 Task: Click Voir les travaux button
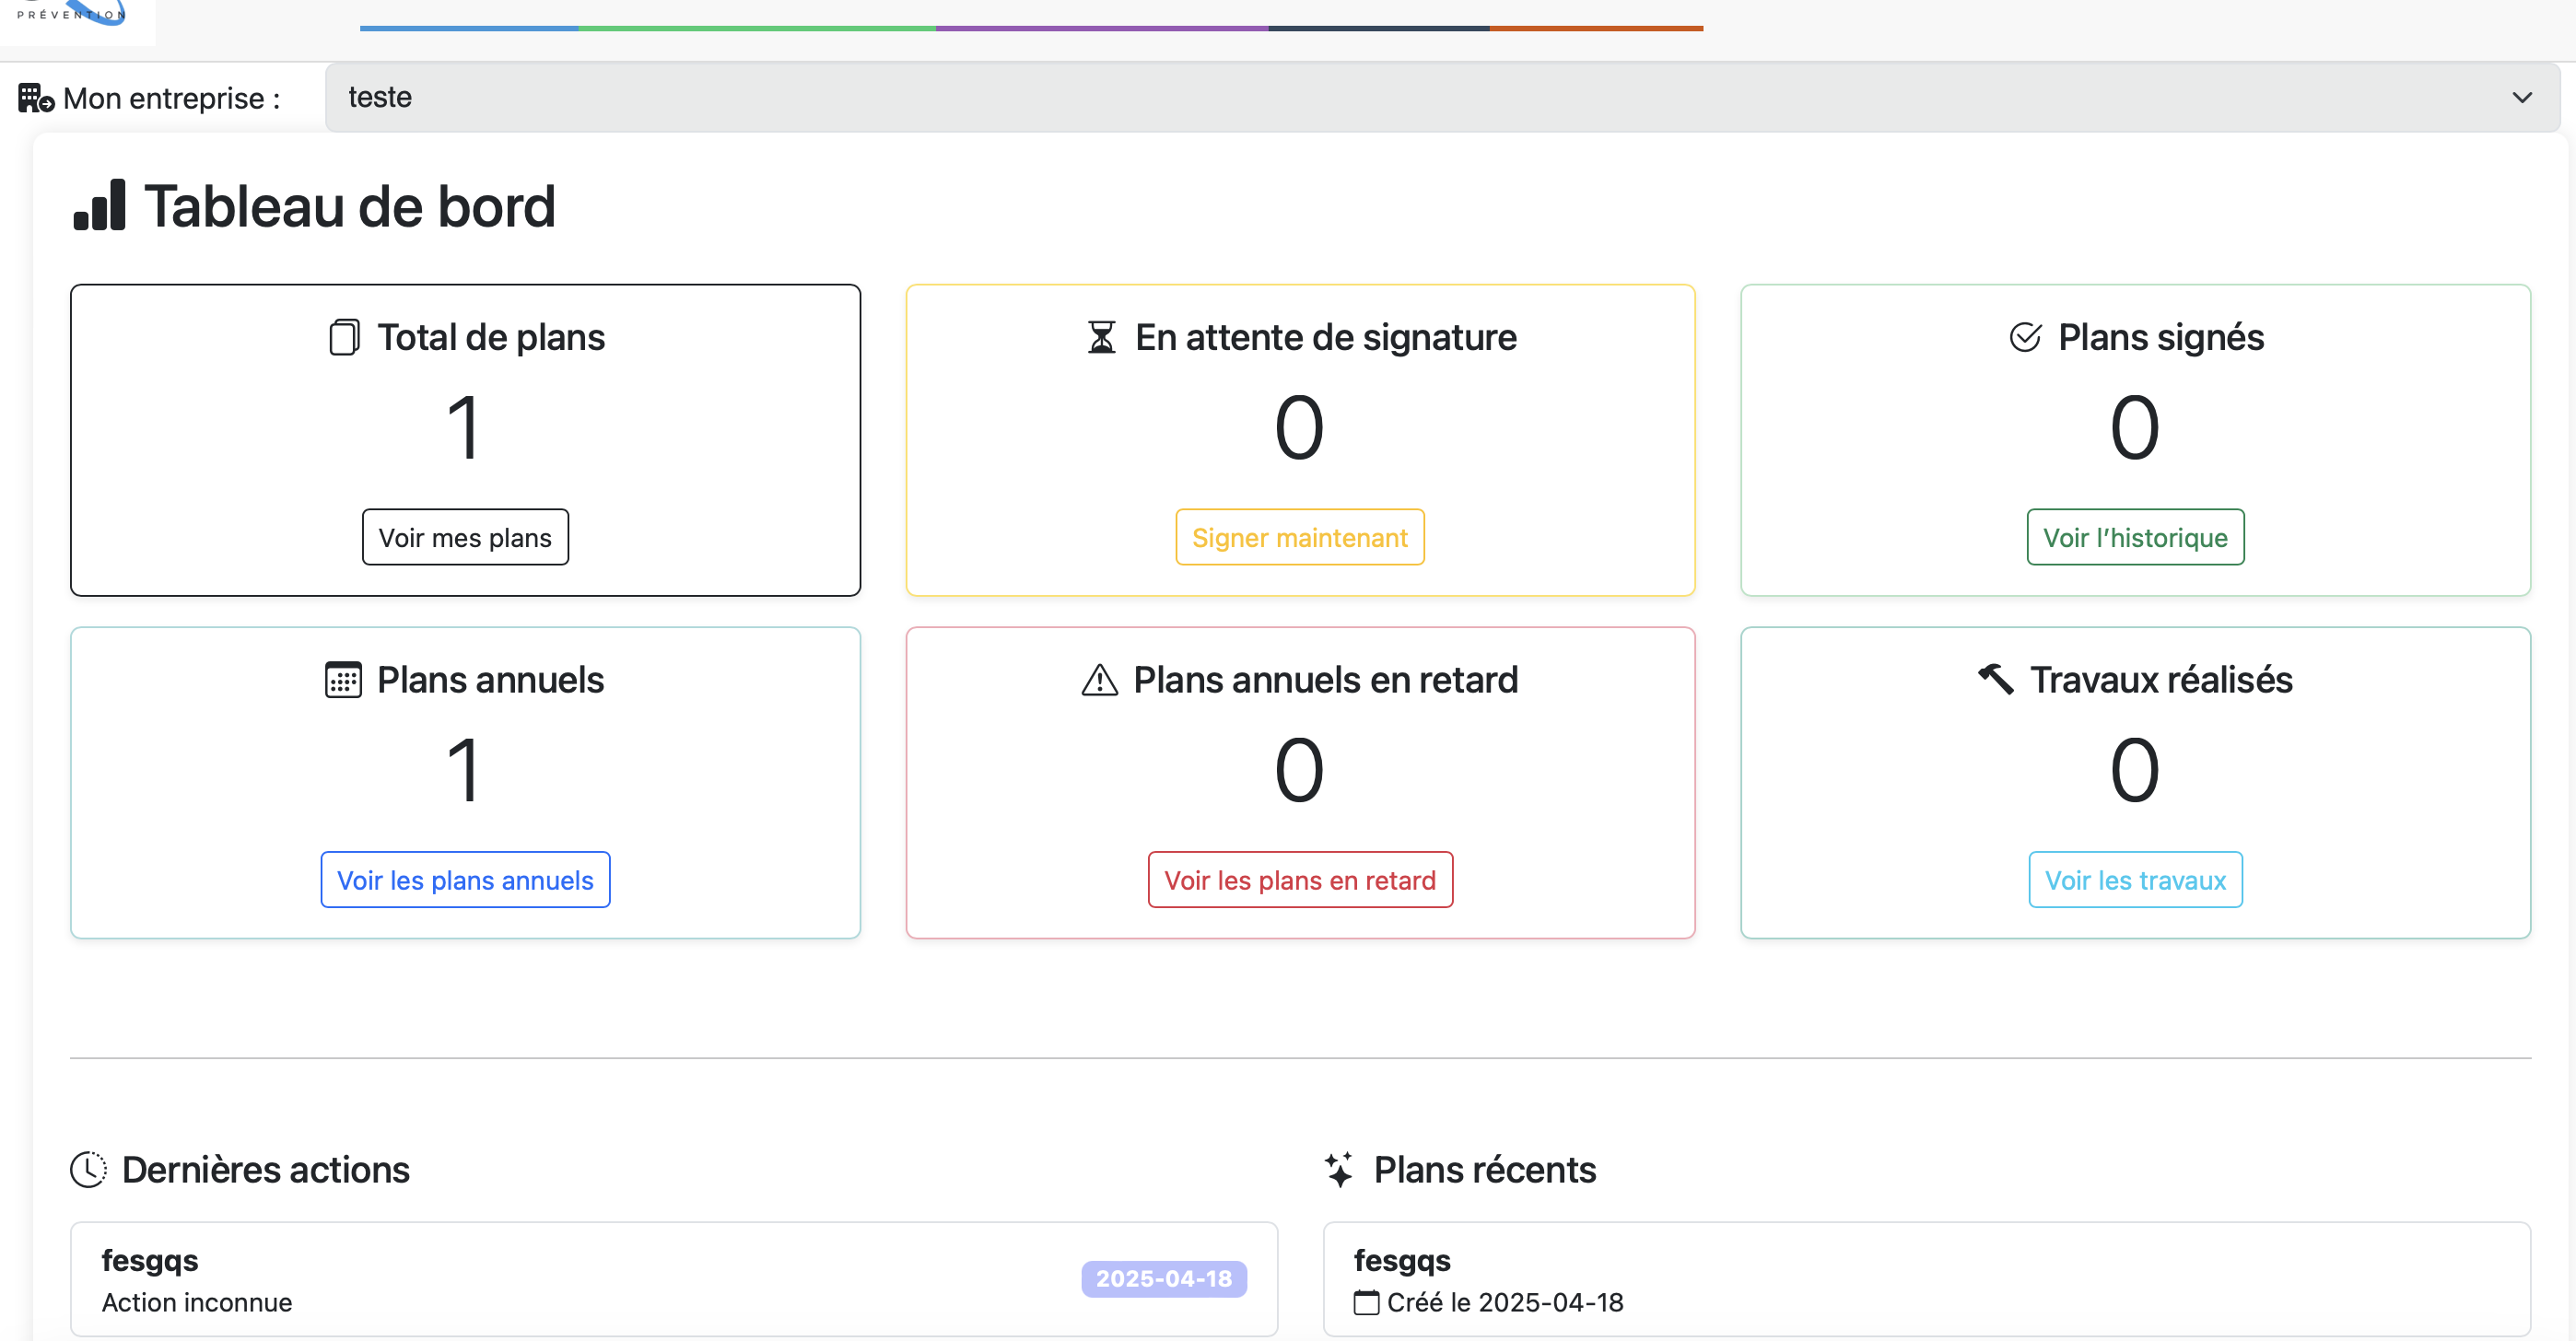click(x=2135, y=880)
